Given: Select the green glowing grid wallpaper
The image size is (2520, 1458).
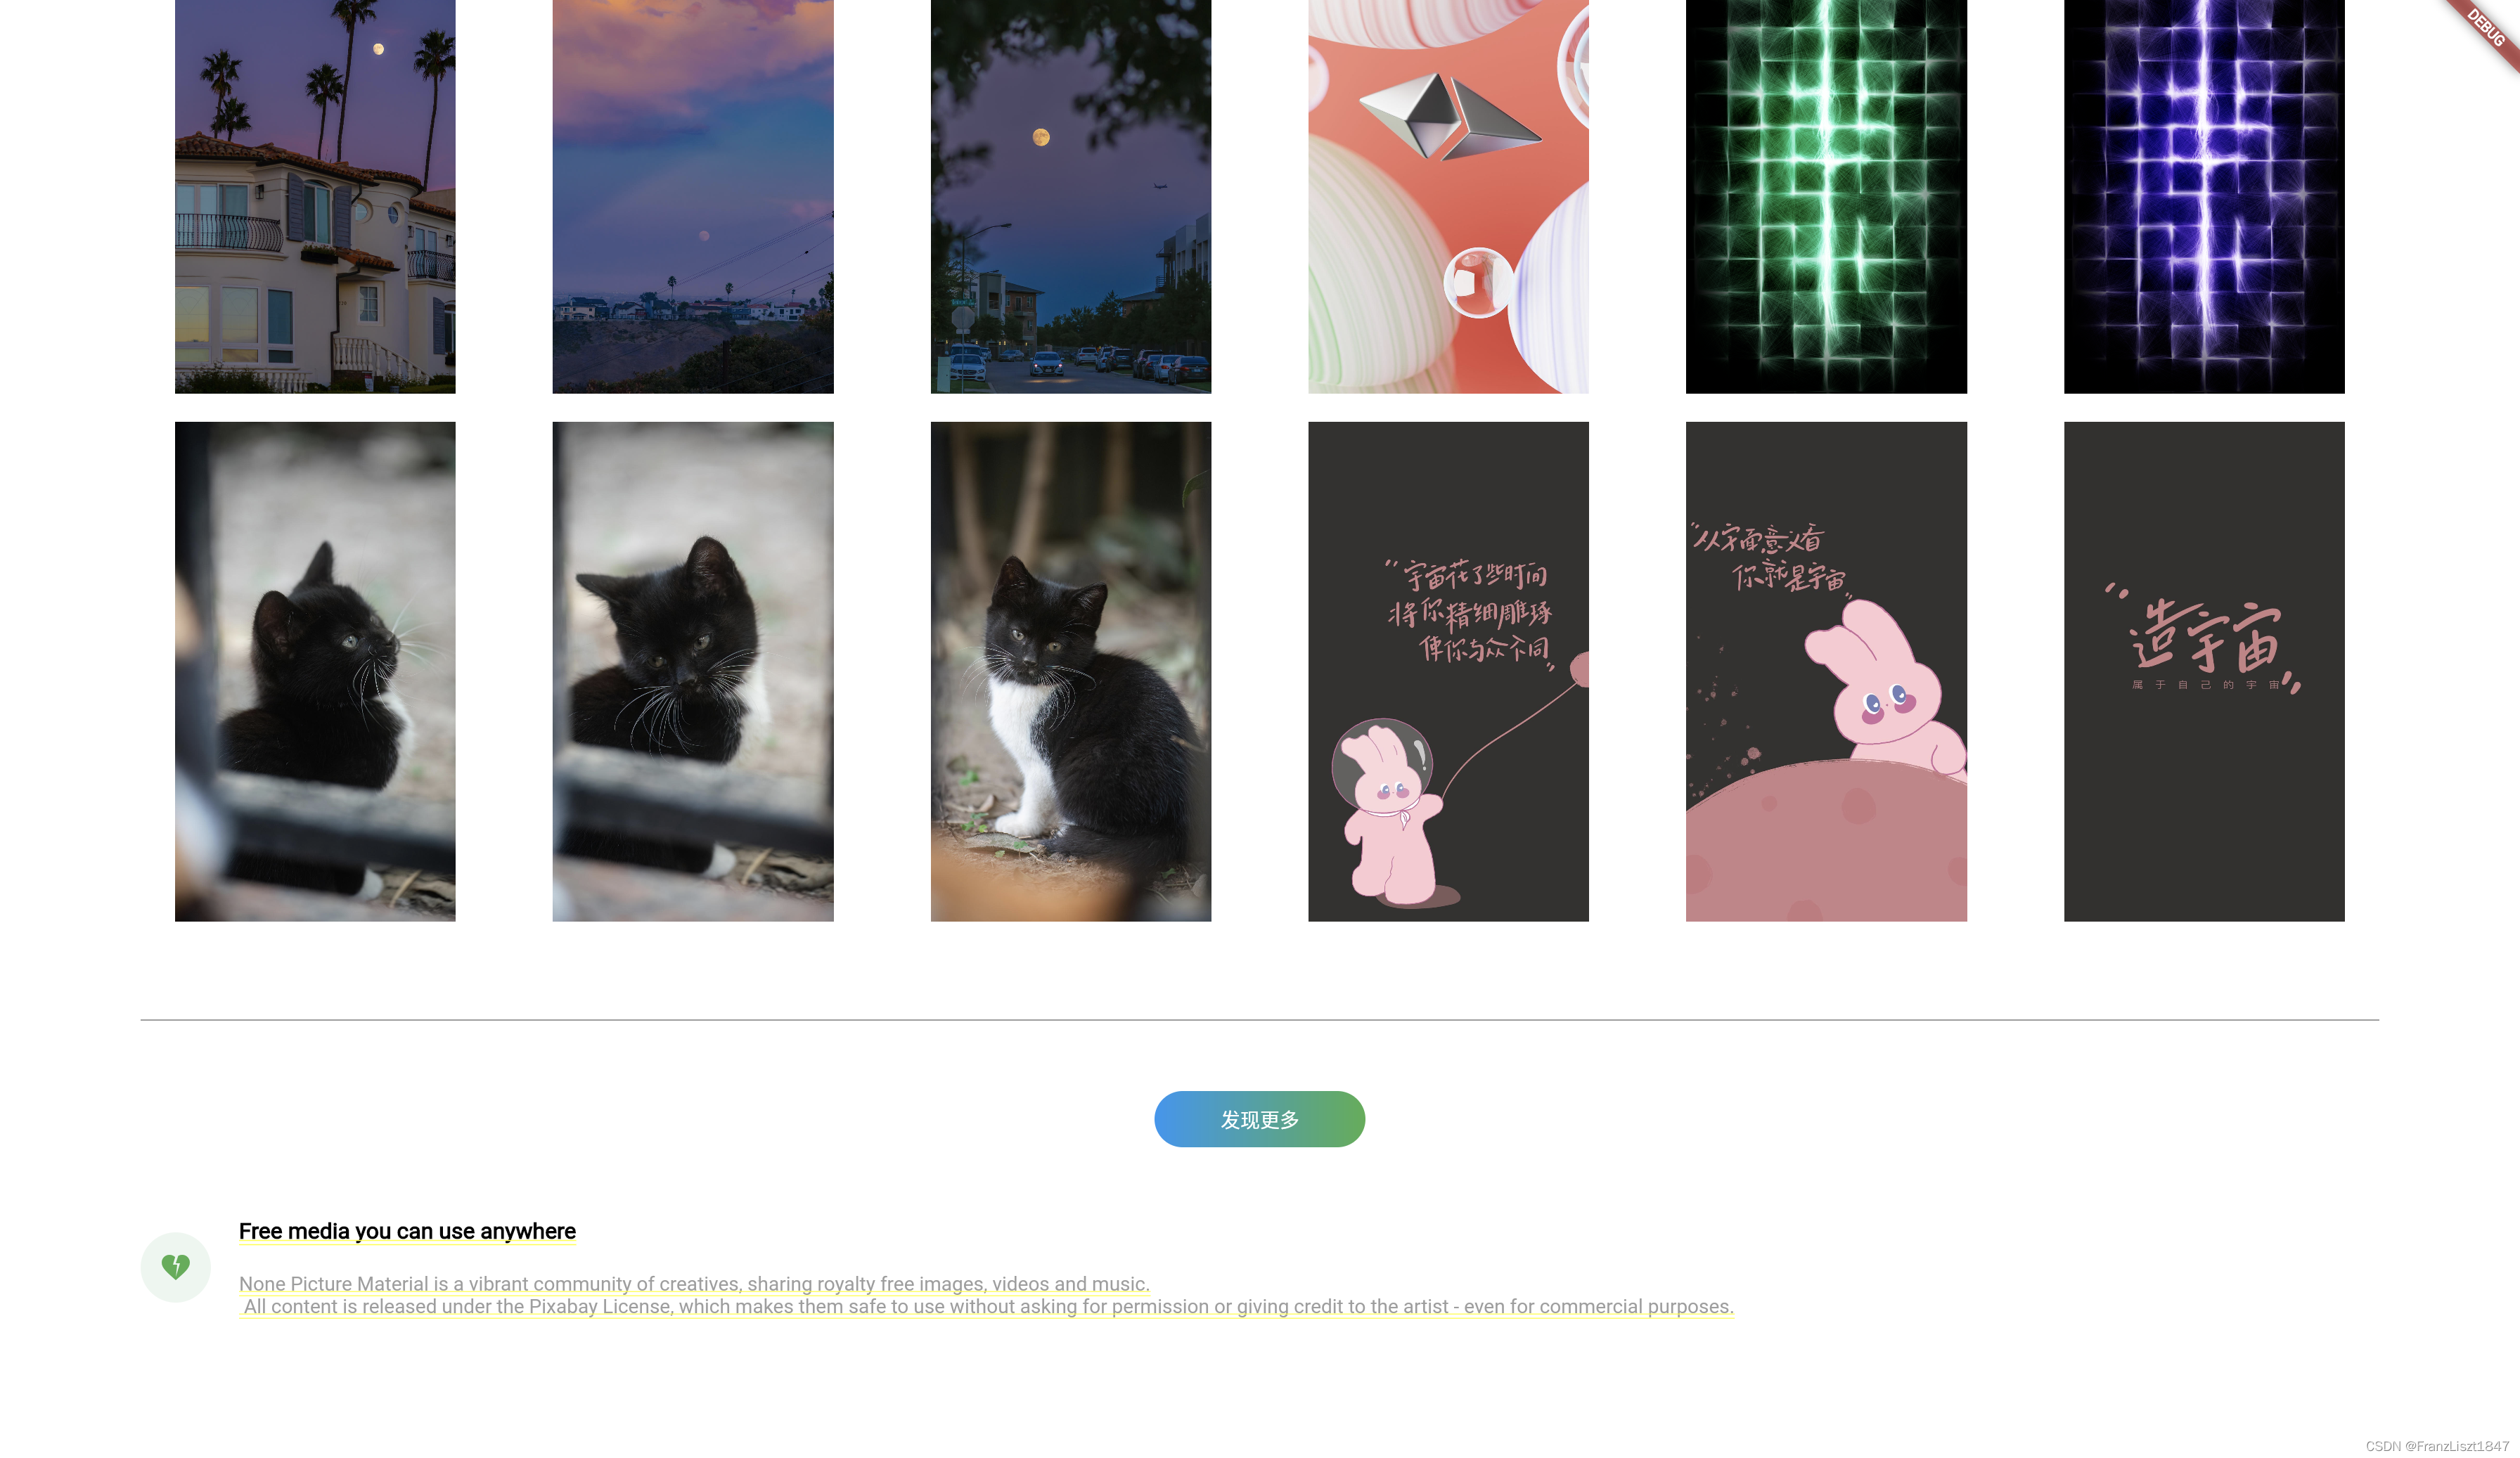Looking at the screenshot, I should pyautogui.click(x=1826, y=196).
